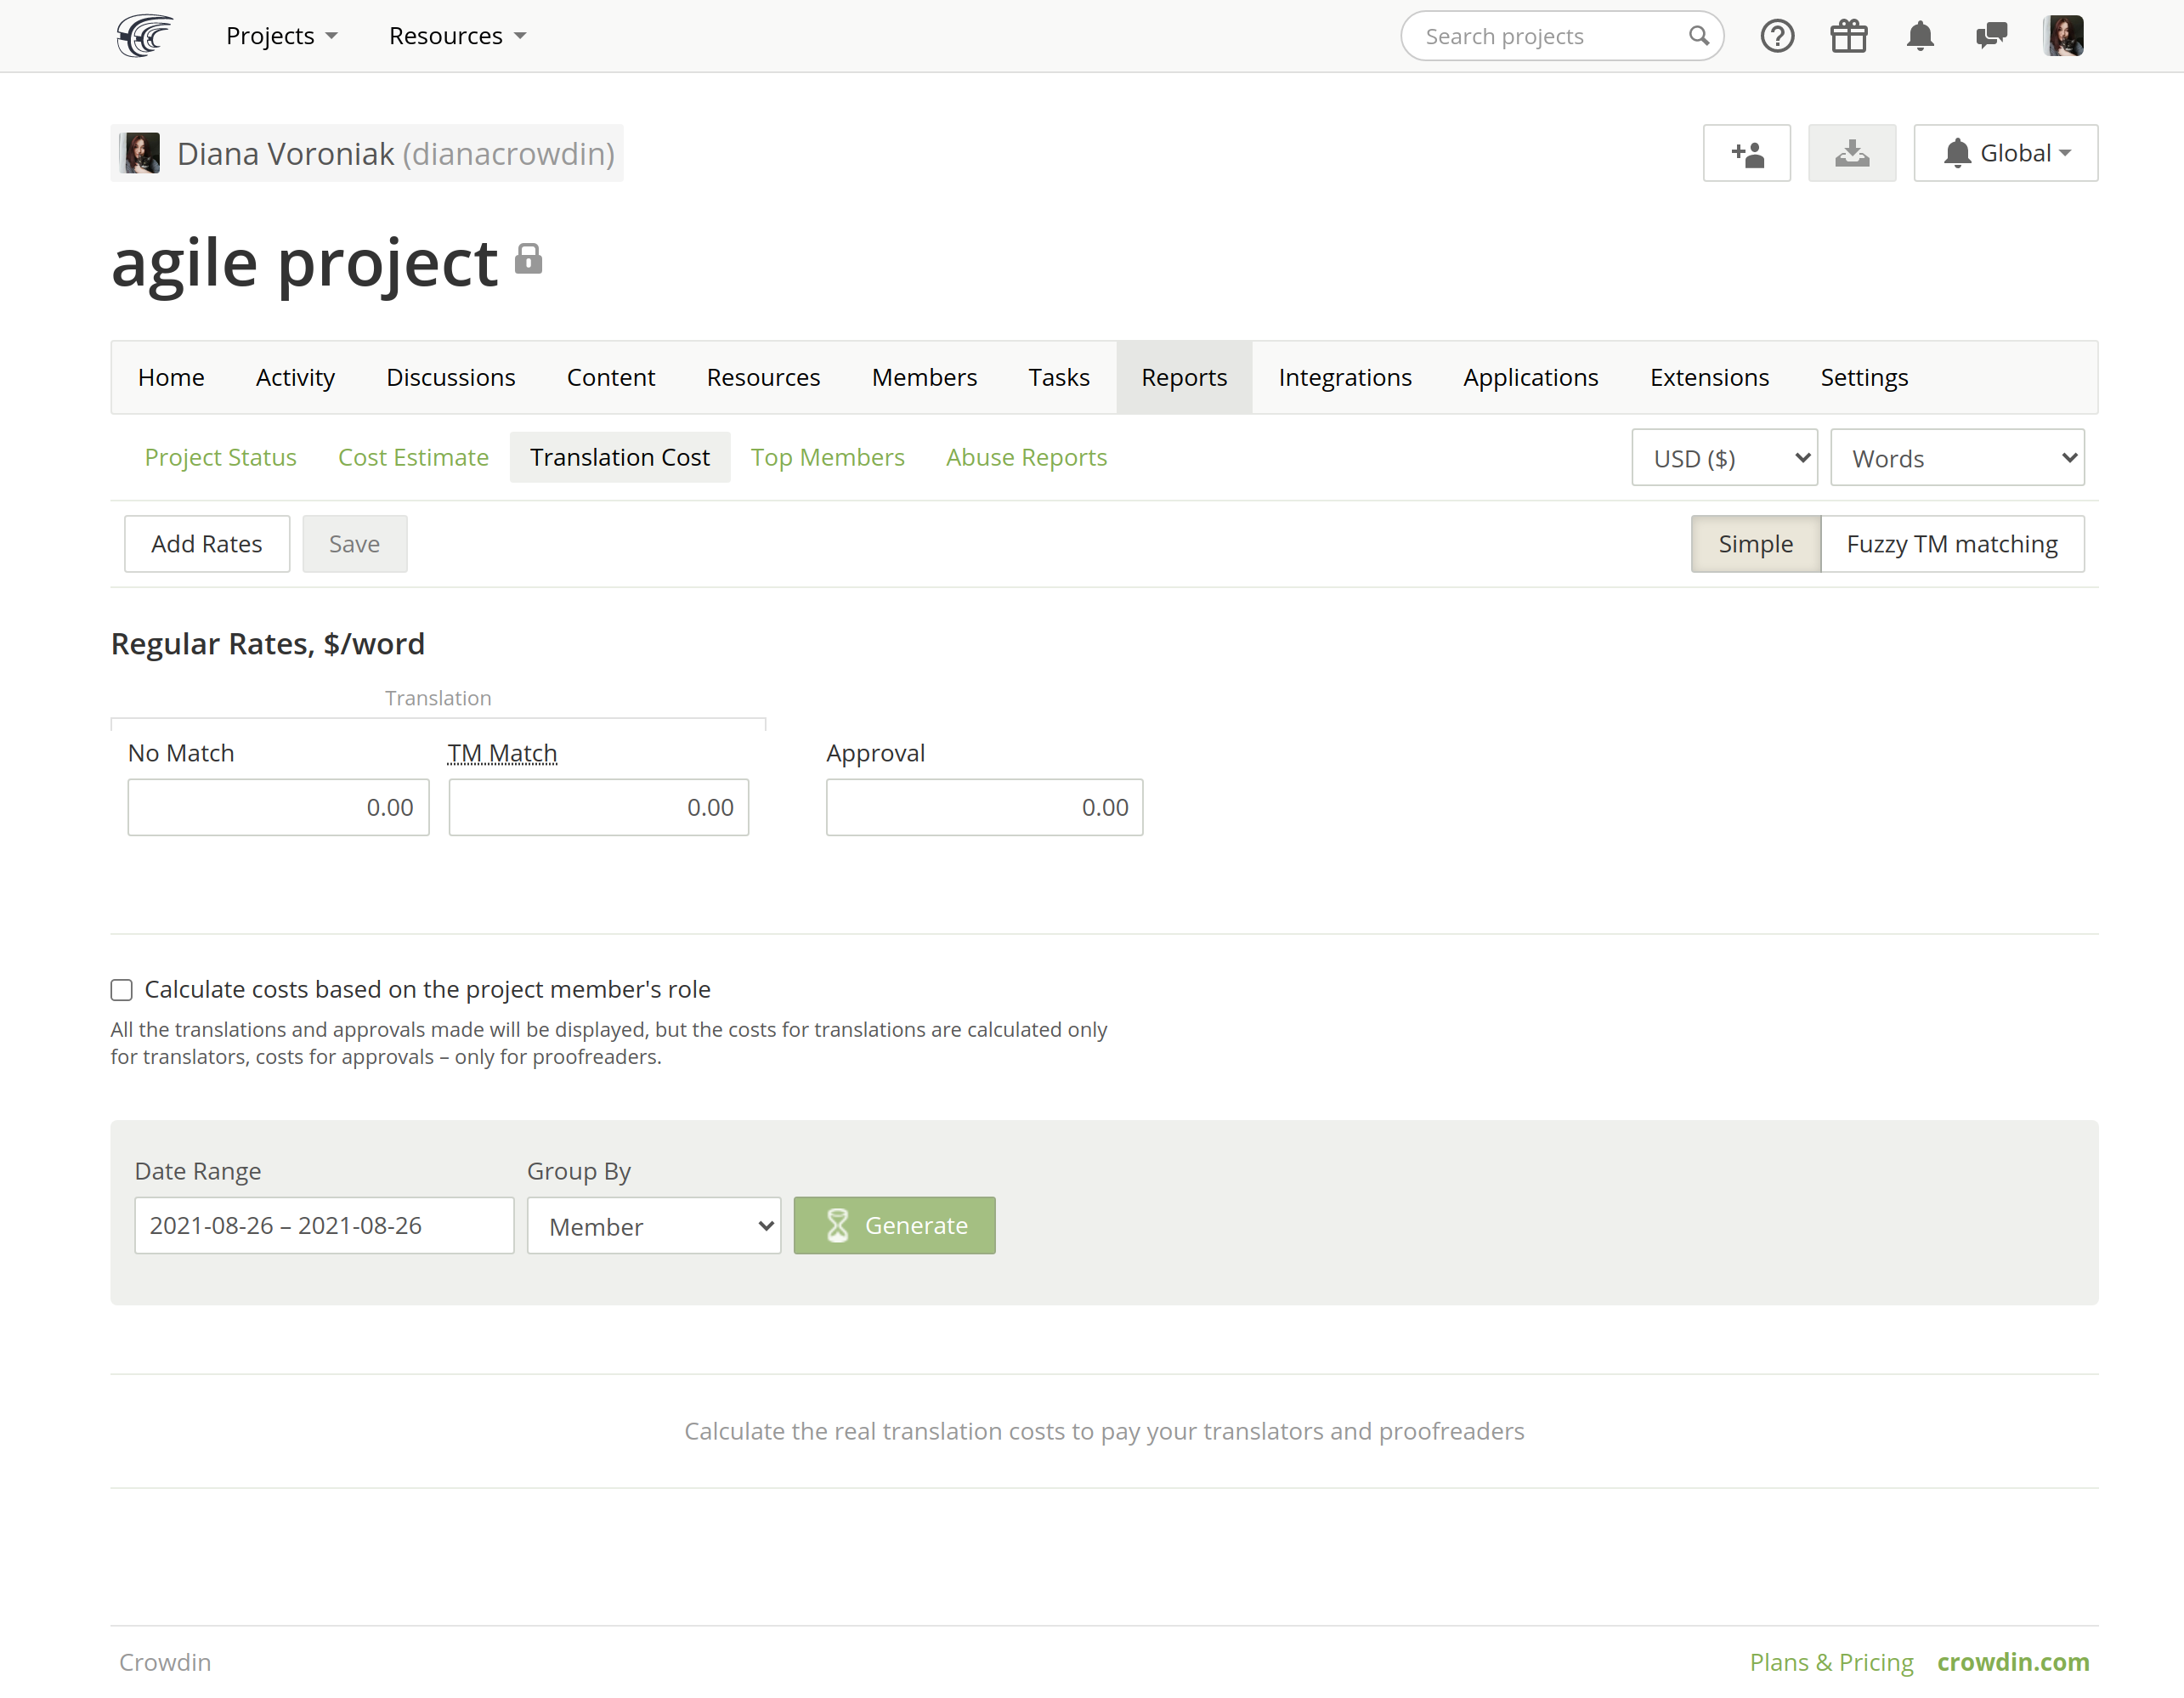The image size is (2184, 1698).
Task: Click the Date Range input field
Action: 324,1226
